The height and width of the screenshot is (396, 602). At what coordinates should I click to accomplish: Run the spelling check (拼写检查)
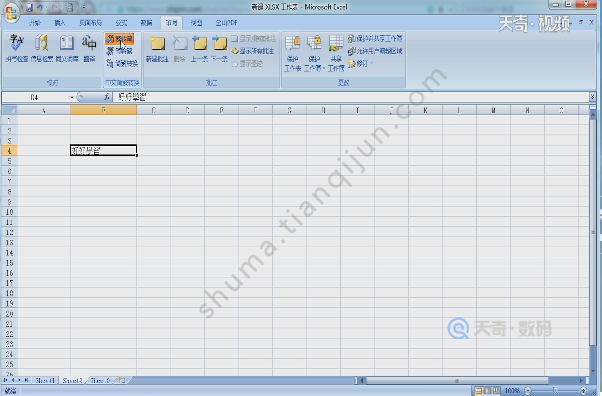pos(17,48)
